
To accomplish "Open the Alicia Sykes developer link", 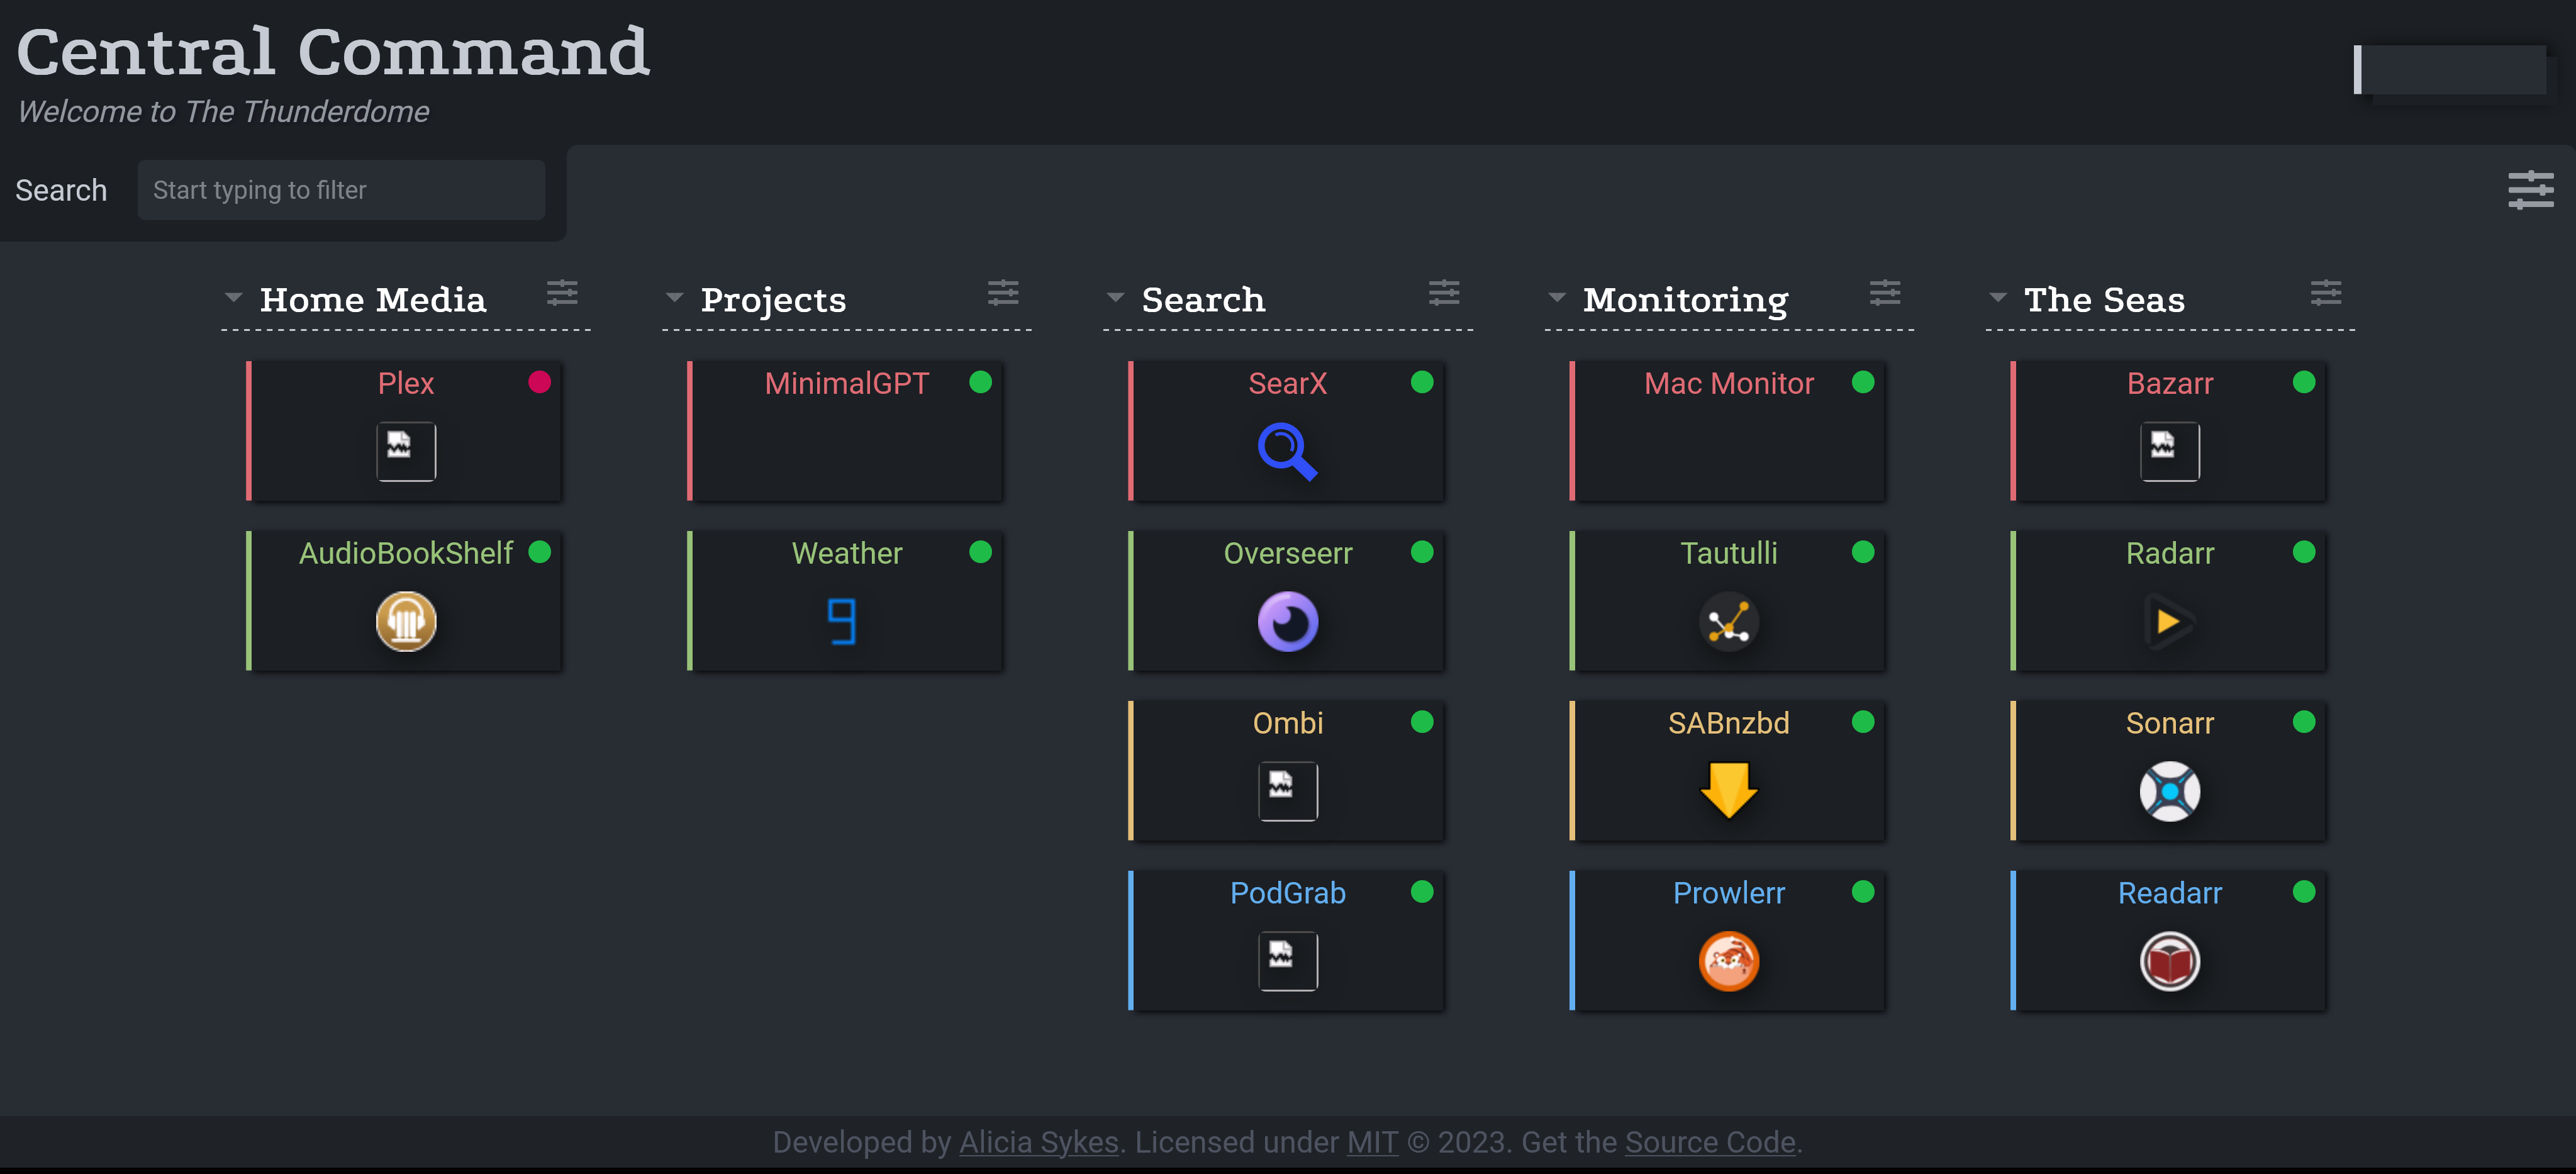I will 1038,1142.
